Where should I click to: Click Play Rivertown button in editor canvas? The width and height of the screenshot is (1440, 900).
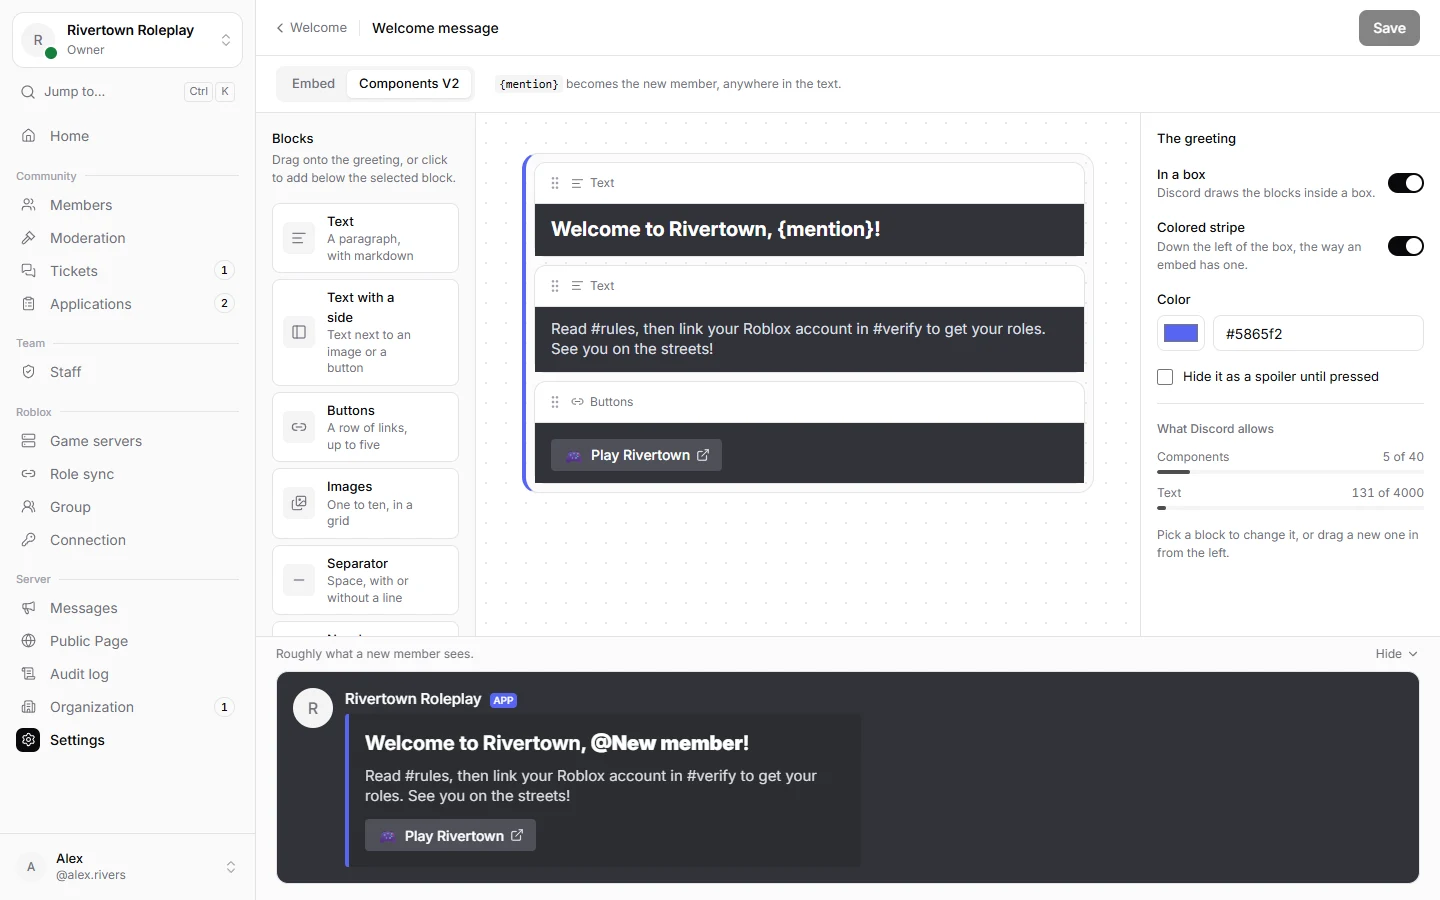(x=636, y=455)
